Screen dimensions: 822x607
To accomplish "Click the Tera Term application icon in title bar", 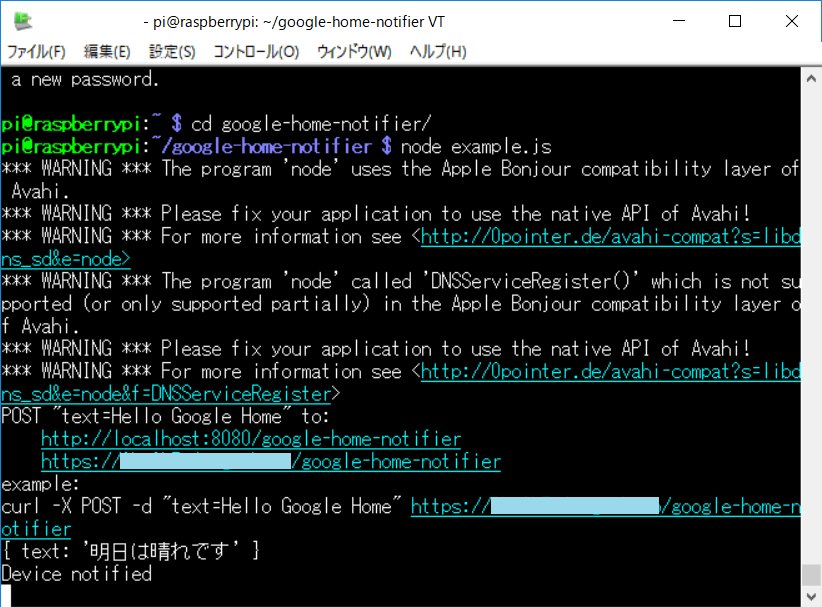I will (x=23, y=21).
